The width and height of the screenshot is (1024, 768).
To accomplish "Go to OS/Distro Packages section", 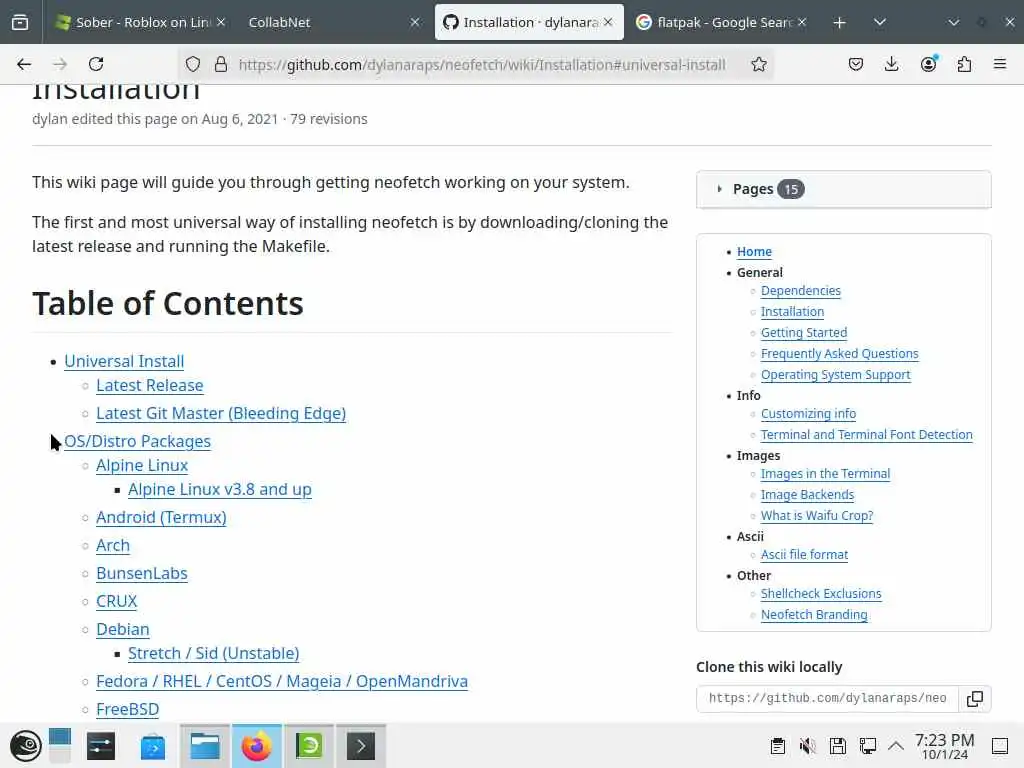I will (x=137, y=441).
